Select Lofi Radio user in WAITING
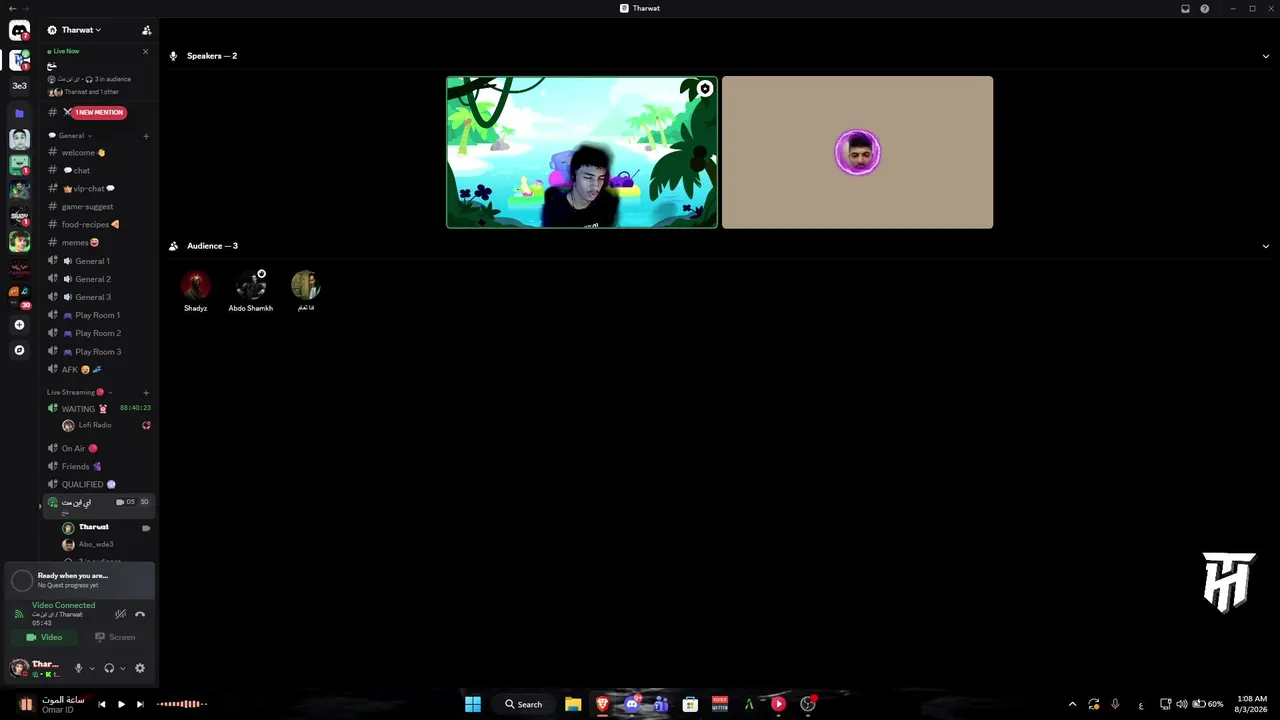Screen dimensions: 1280x720 pyautogui.click(x=105, y=425)
